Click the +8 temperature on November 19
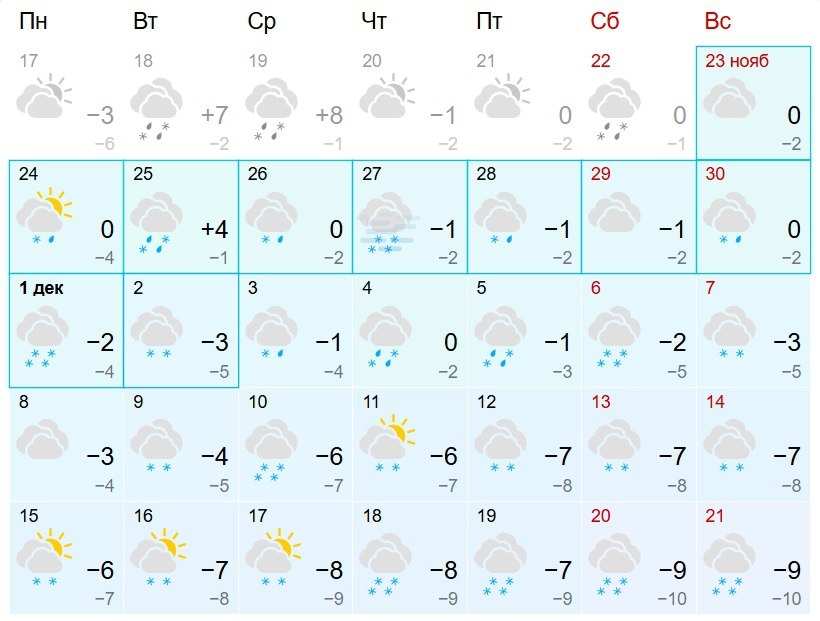820x621 pixels. 329,115
